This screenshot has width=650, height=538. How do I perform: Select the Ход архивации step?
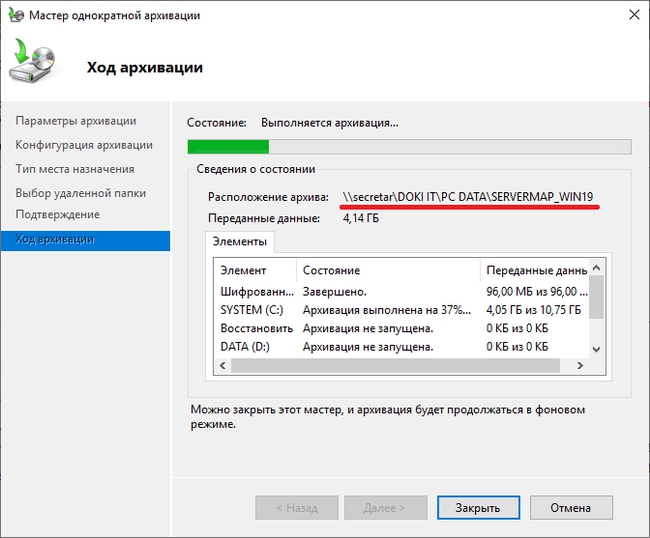[54, 239]
